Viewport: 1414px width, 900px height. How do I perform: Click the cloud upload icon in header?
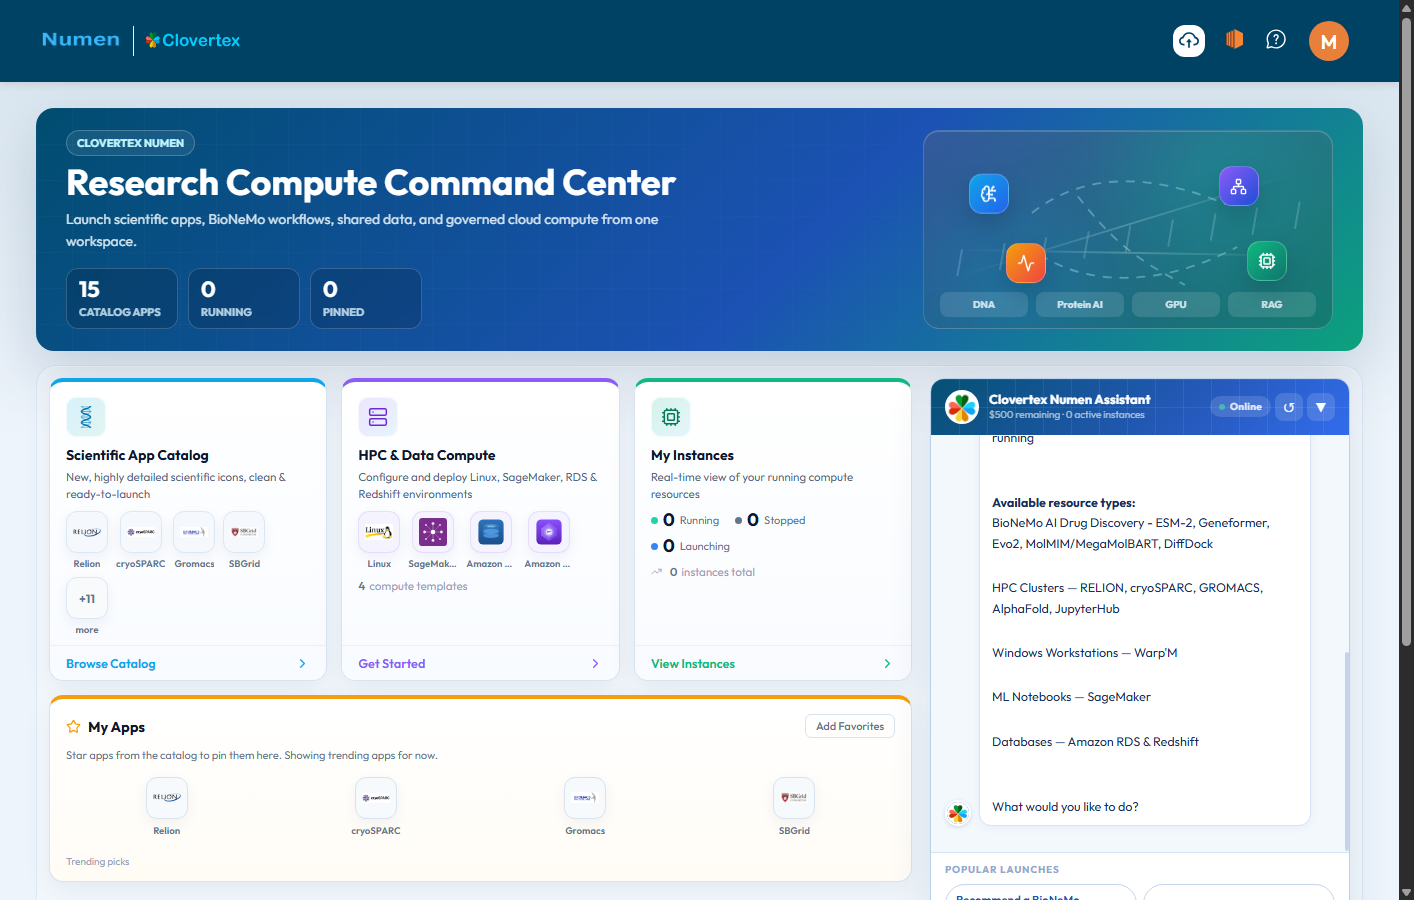(x=1189, y=41)
